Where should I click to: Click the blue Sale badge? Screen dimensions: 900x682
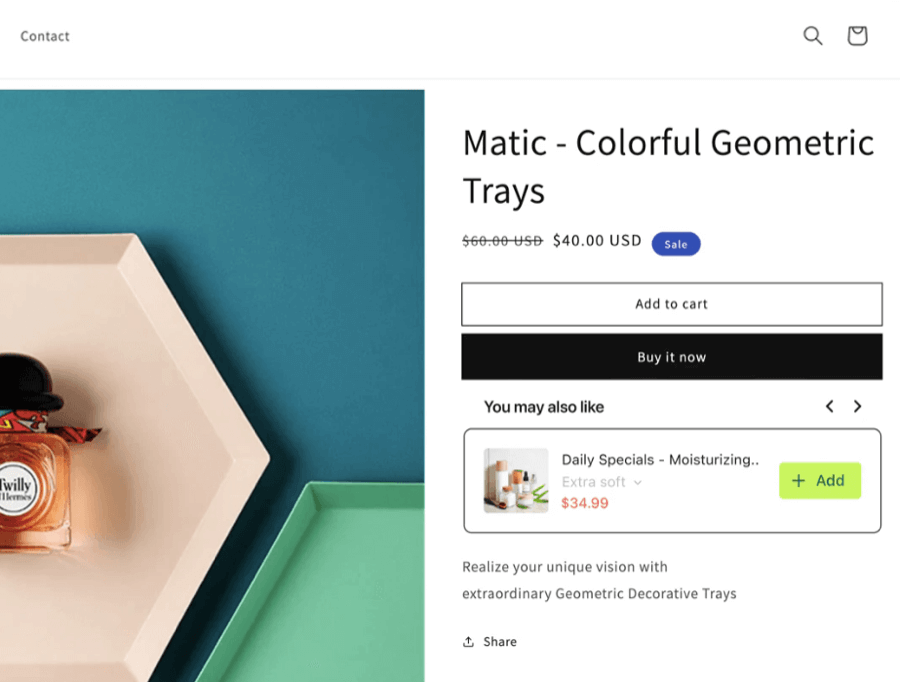pos(676,244)
